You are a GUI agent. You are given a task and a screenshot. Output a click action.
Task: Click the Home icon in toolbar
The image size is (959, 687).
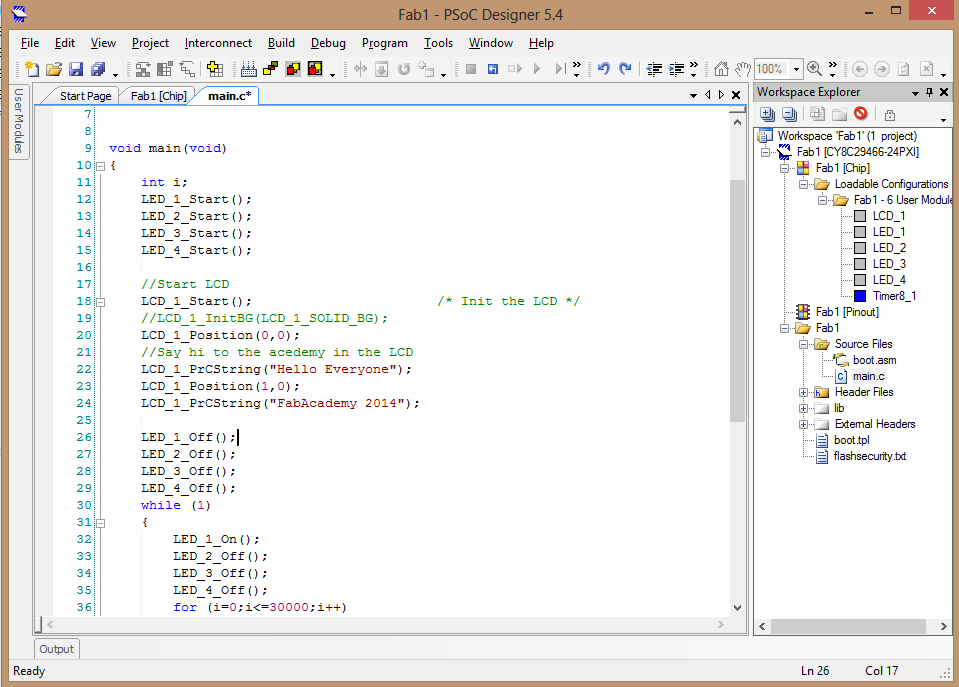click(x=721, y=69)
